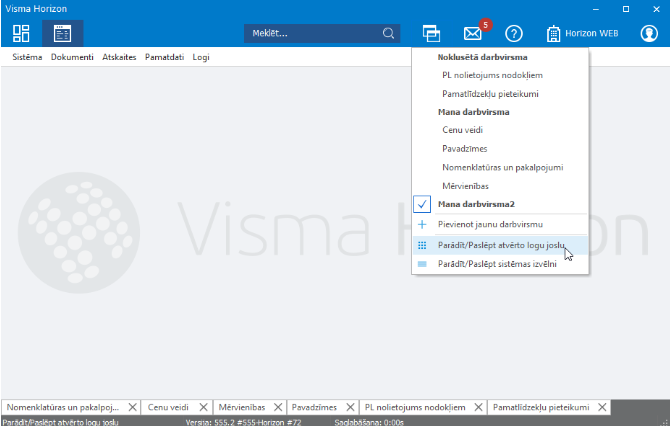Open the Pamatdati menu
Viewport: 670px width, 426px height.
165,57
